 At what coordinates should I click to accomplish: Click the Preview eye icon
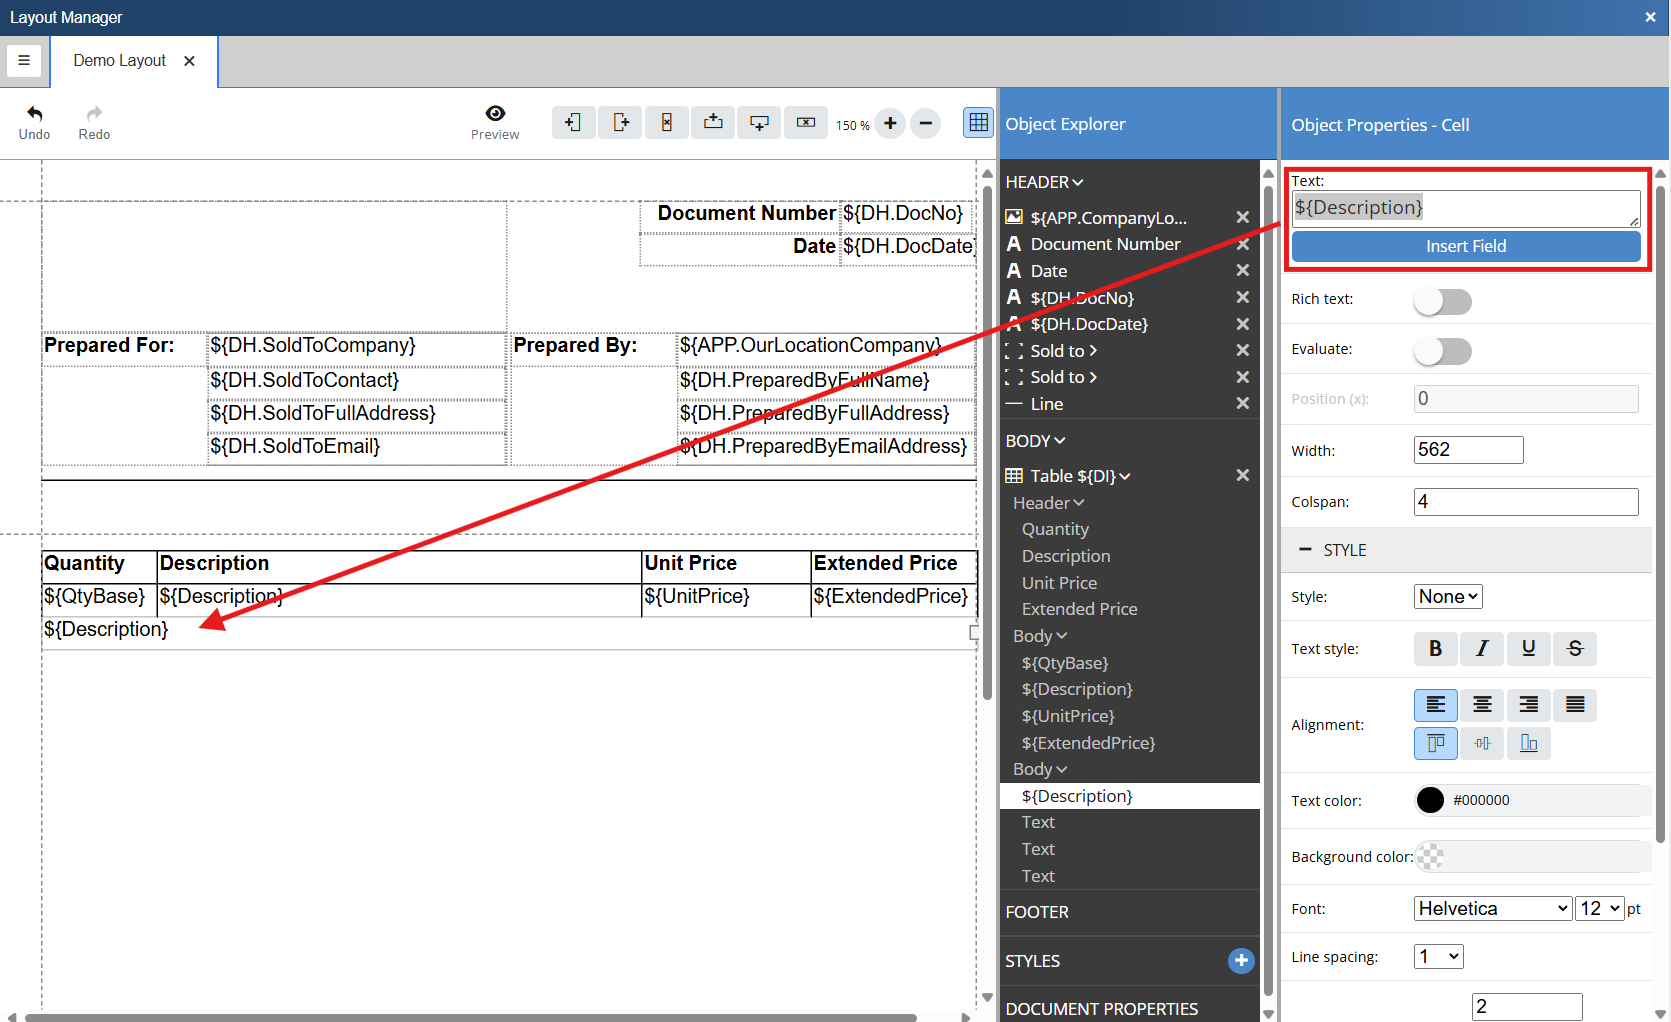tap(495, 114)
